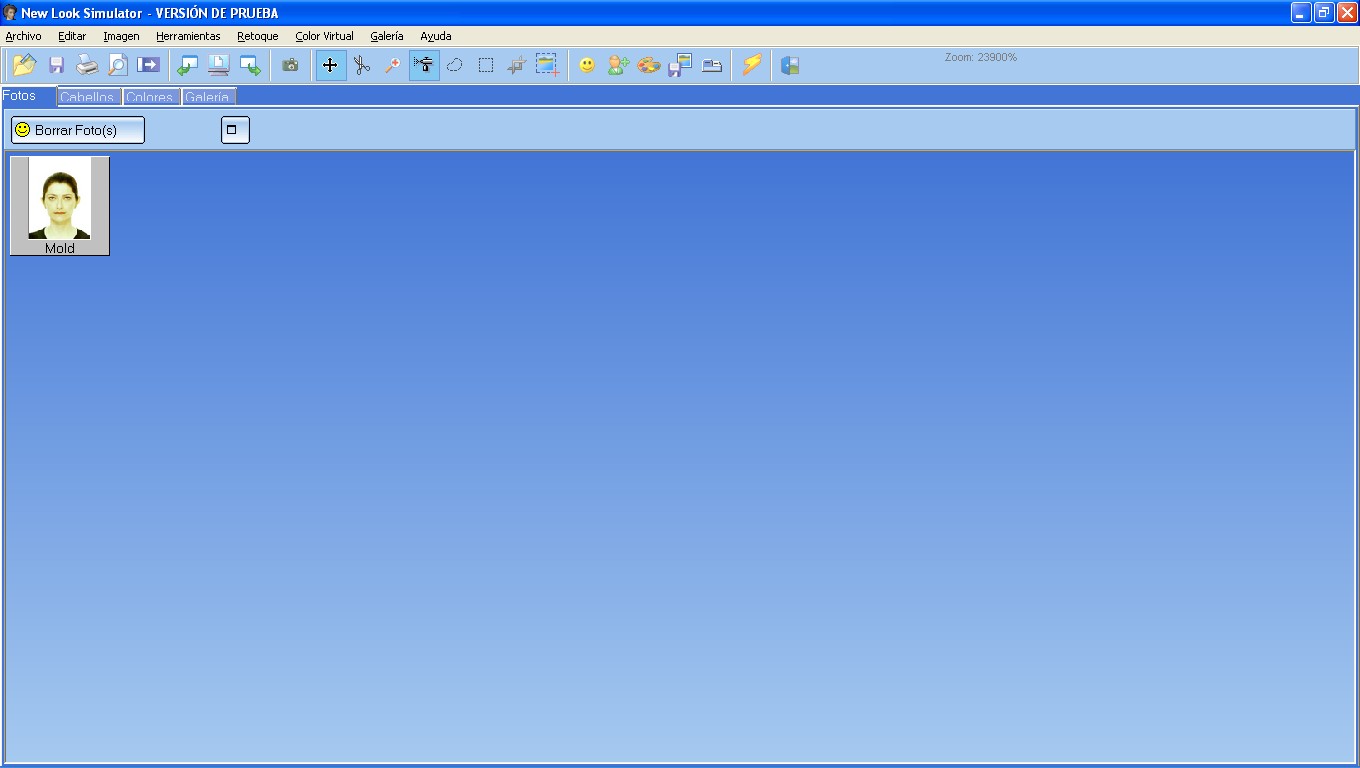Switch to the Colores tab
Viewport: 1360px width, 768px height.
coord(151,97)
